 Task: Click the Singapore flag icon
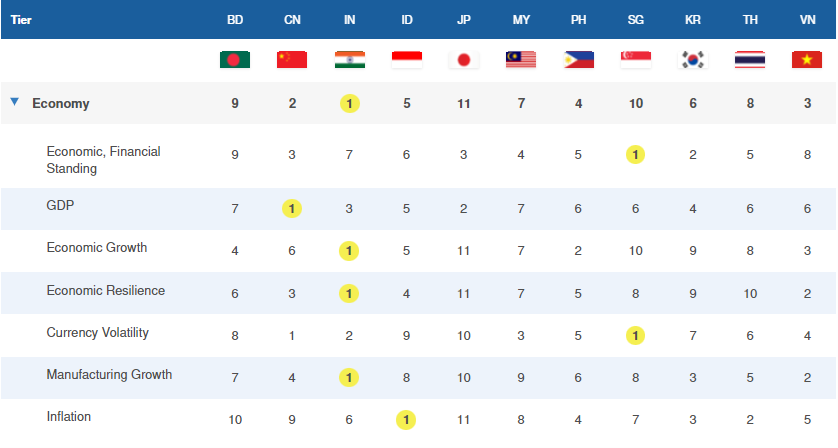click(636, 60)
